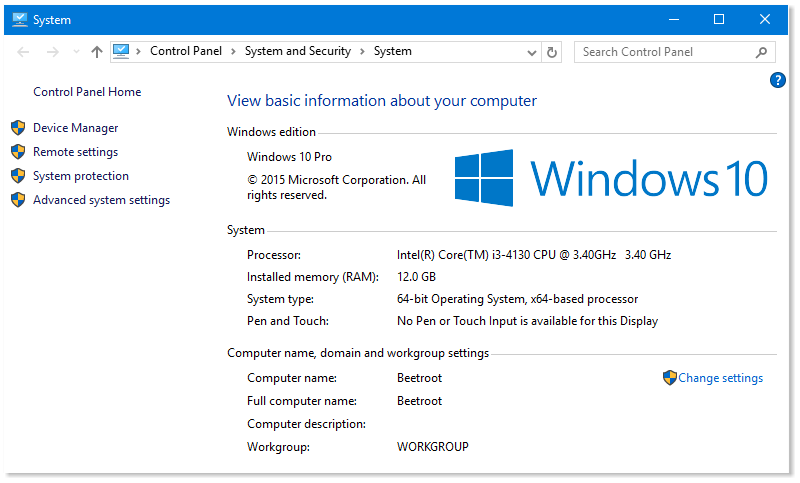Viewport: 800px width, 483px height.
Task: Click Beetroot next to Computer name
Action: click(419, 378)
